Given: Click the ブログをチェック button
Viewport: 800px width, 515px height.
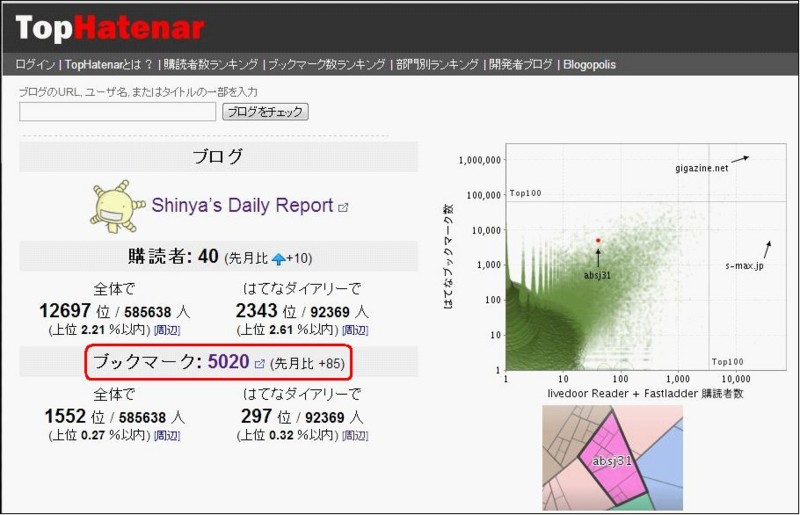Looking at the screenshot, I should [x=265, y=112].
